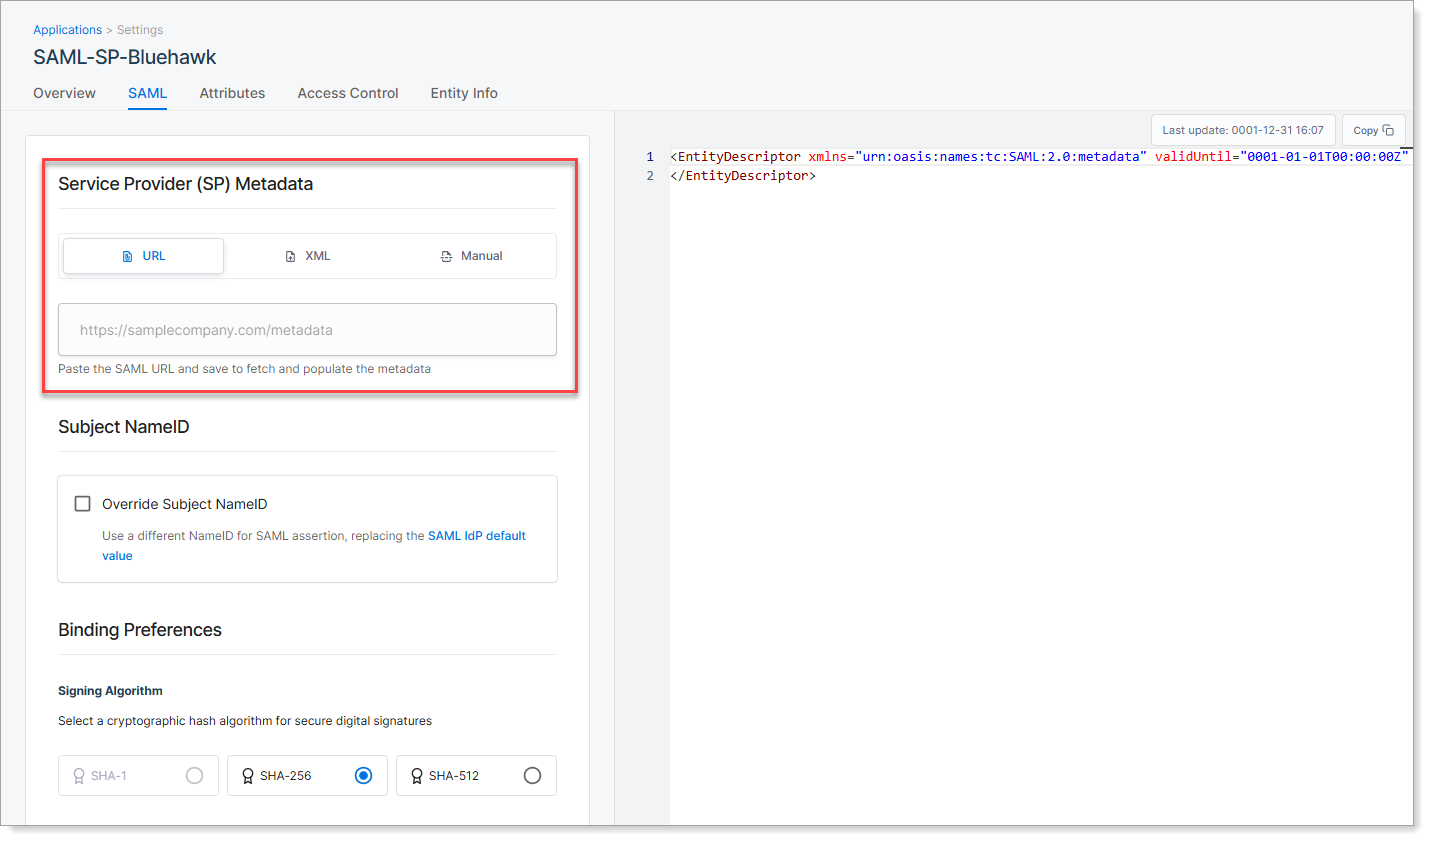Enable Override Subject NameID checkbox
Screen dimensions: 1429x841
point(83,504)
